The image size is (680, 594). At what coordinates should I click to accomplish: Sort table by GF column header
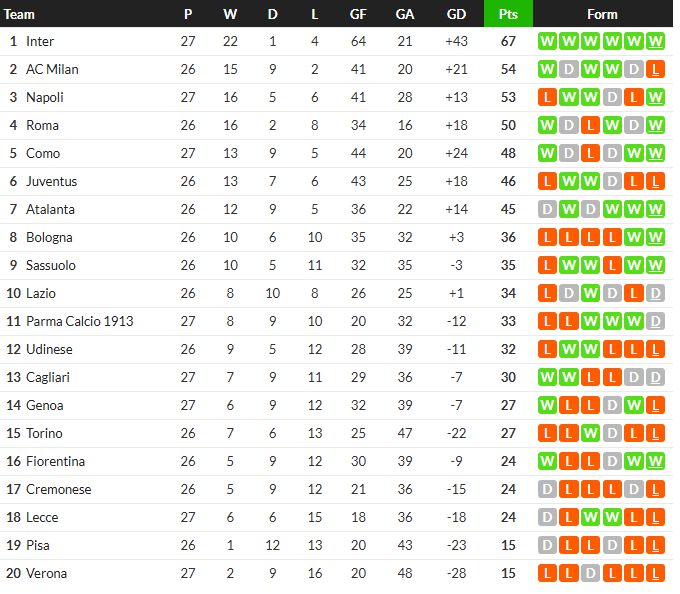[358, 14]
